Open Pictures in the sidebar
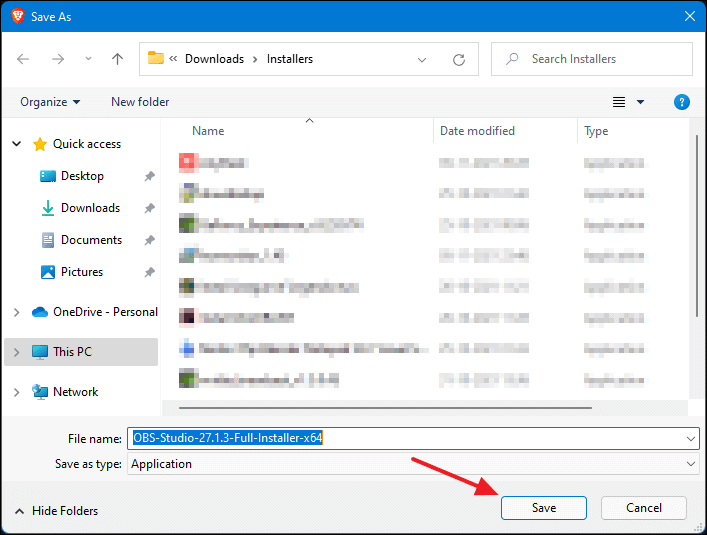Screen dimensions: 707x535 click(x=82, y=272)
